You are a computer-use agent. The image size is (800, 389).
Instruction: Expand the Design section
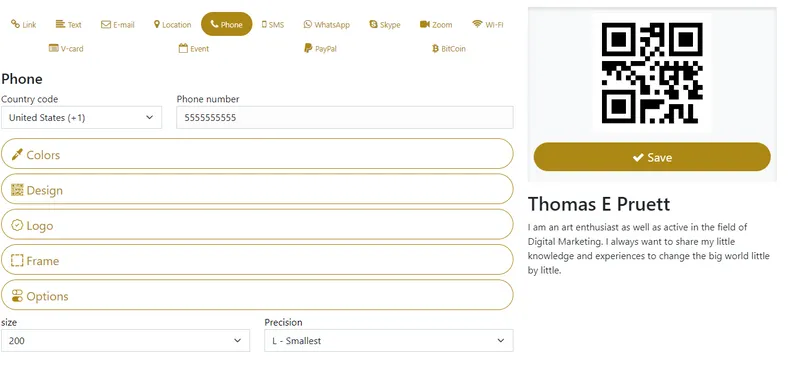coord(257,189)
